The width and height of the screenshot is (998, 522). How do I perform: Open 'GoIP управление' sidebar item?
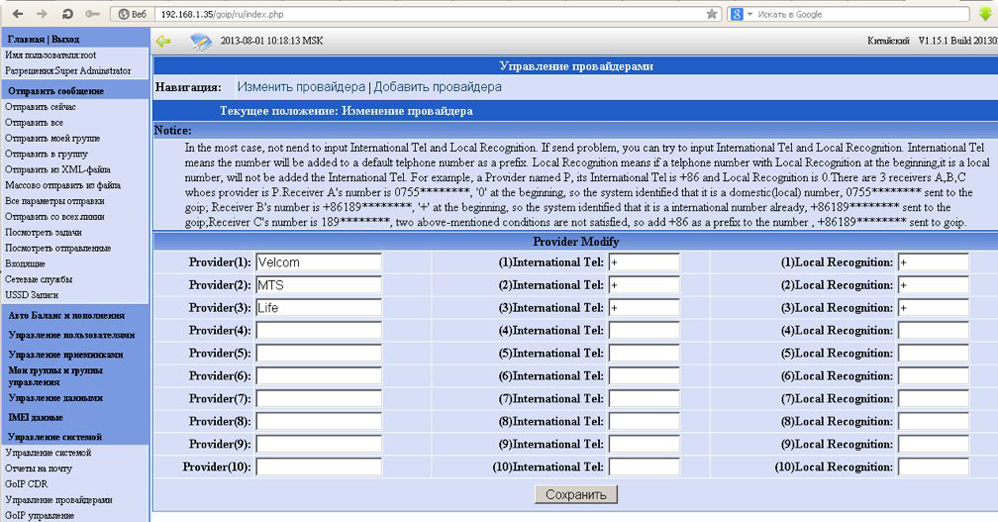(39, 516)
